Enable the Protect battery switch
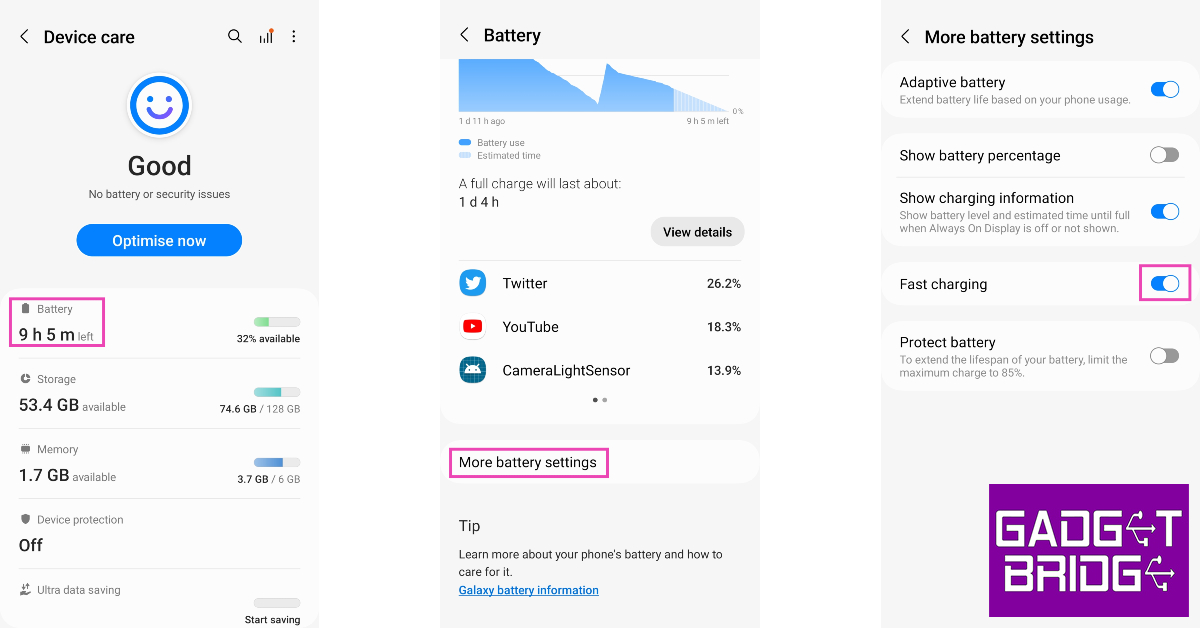This screenshot has width=1200, height=628. tap(1164, 356)
